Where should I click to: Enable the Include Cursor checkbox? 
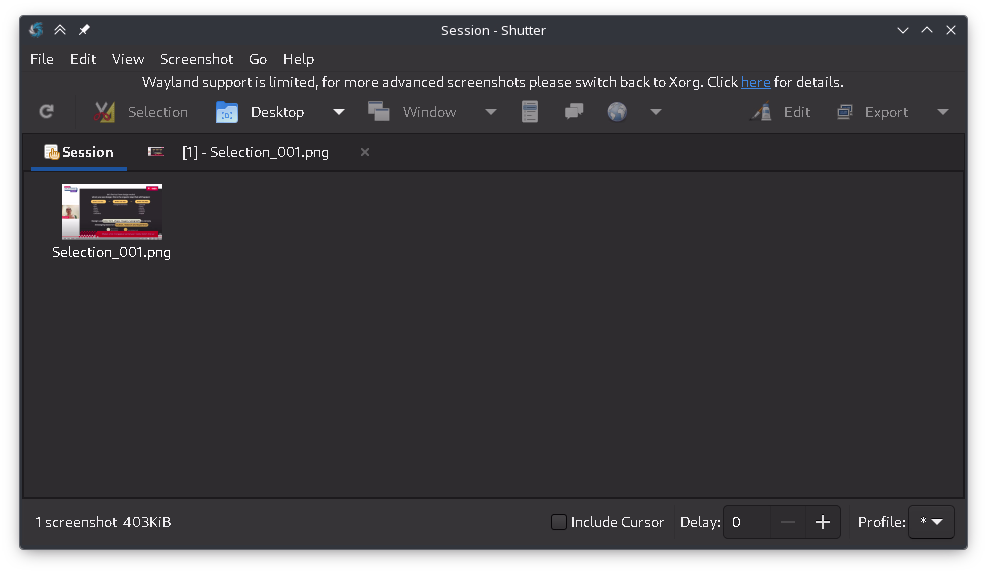click(559, 522)
